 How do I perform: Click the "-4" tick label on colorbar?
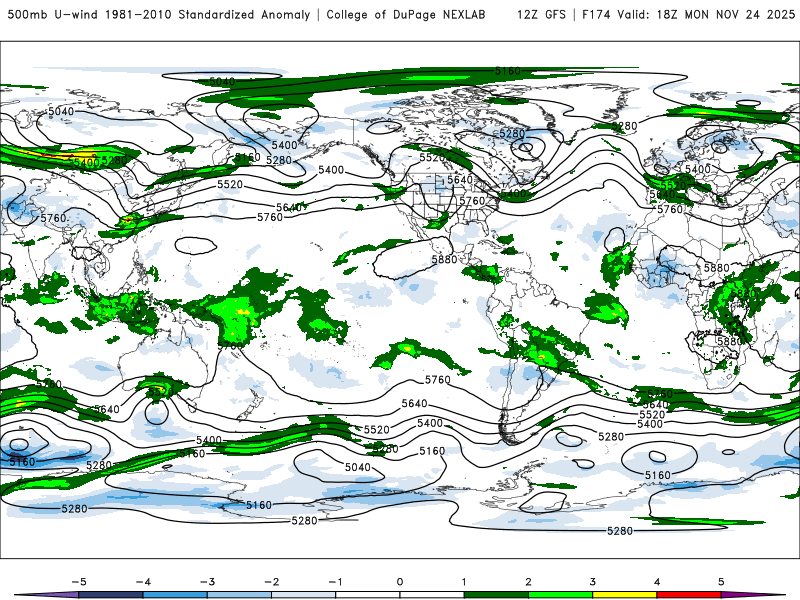coord(143,582)
